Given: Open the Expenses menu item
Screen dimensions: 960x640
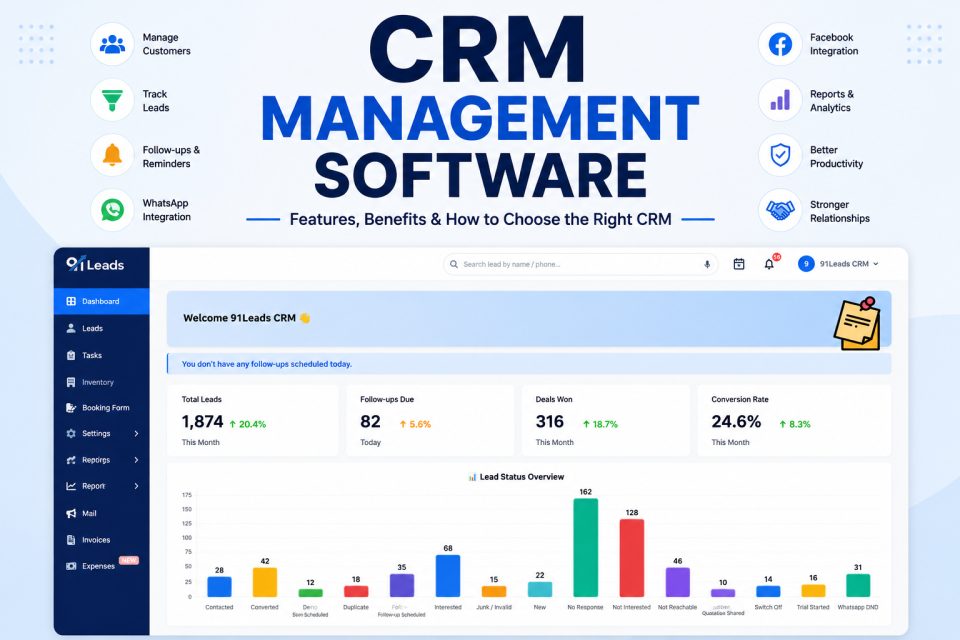Looking at the screenshot, I should (x=102, y=566).
